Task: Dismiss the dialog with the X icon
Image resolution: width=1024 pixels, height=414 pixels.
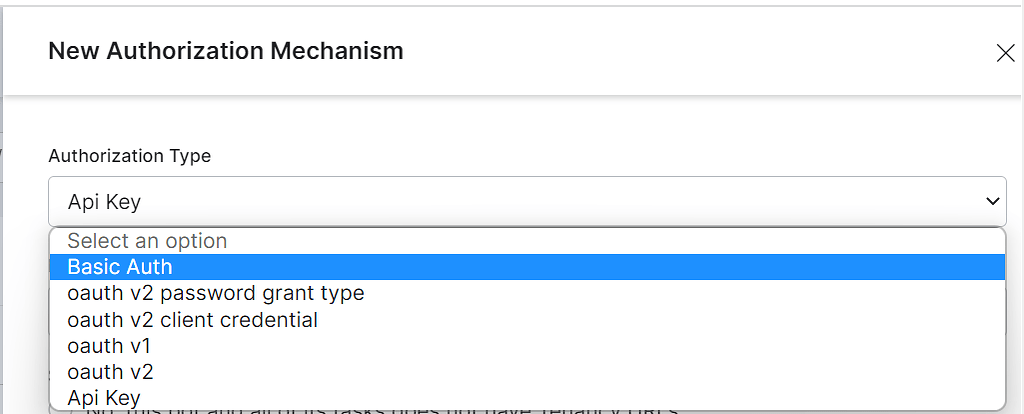Action: [x=1005, y=53]
